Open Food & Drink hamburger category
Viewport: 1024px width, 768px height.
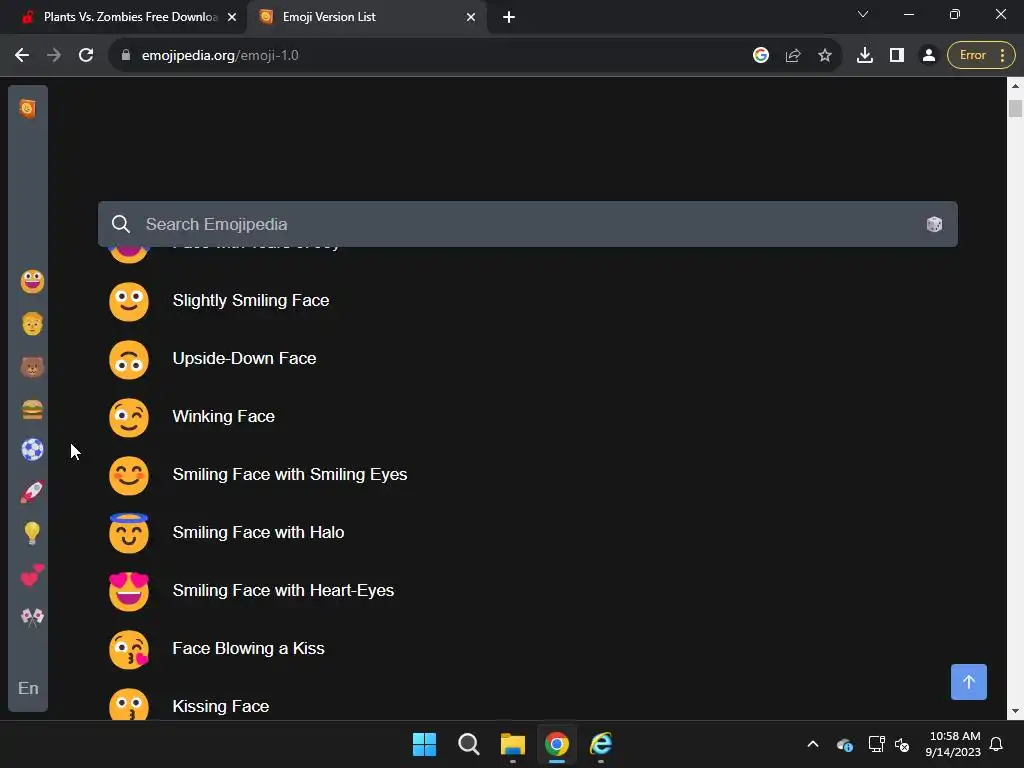pyautogui.click(x=32, y=409)
